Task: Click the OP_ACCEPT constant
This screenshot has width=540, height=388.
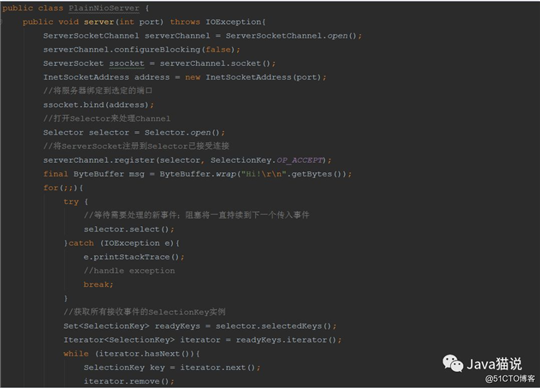Action: [300, 160]
